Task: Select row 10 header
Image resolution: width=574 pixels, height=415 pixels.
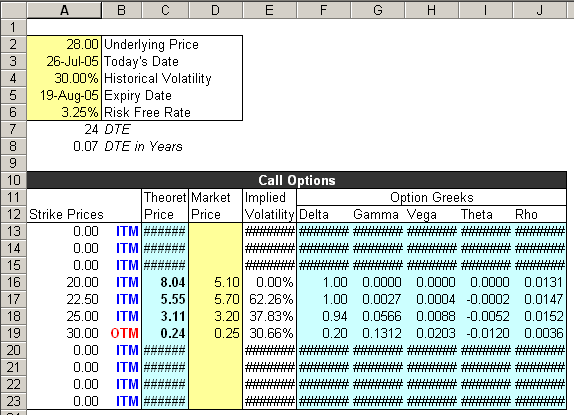Action: point(13,180)
